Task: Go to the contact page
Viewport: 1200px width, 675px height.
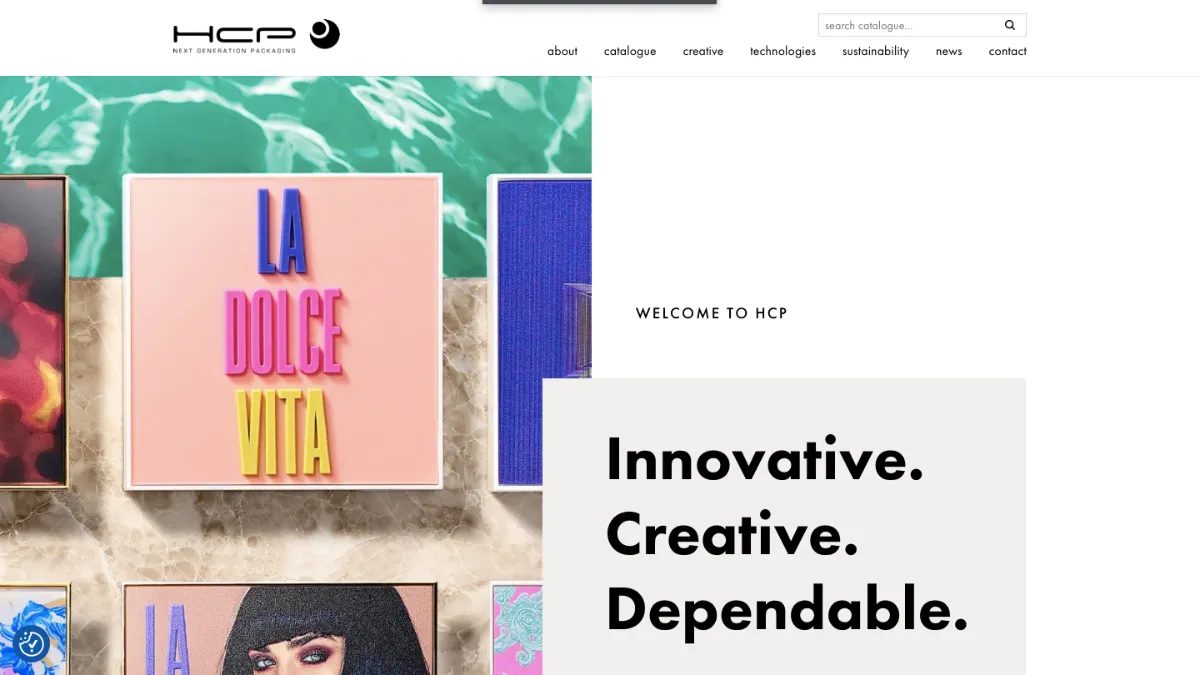Action: pos(1007,51)
